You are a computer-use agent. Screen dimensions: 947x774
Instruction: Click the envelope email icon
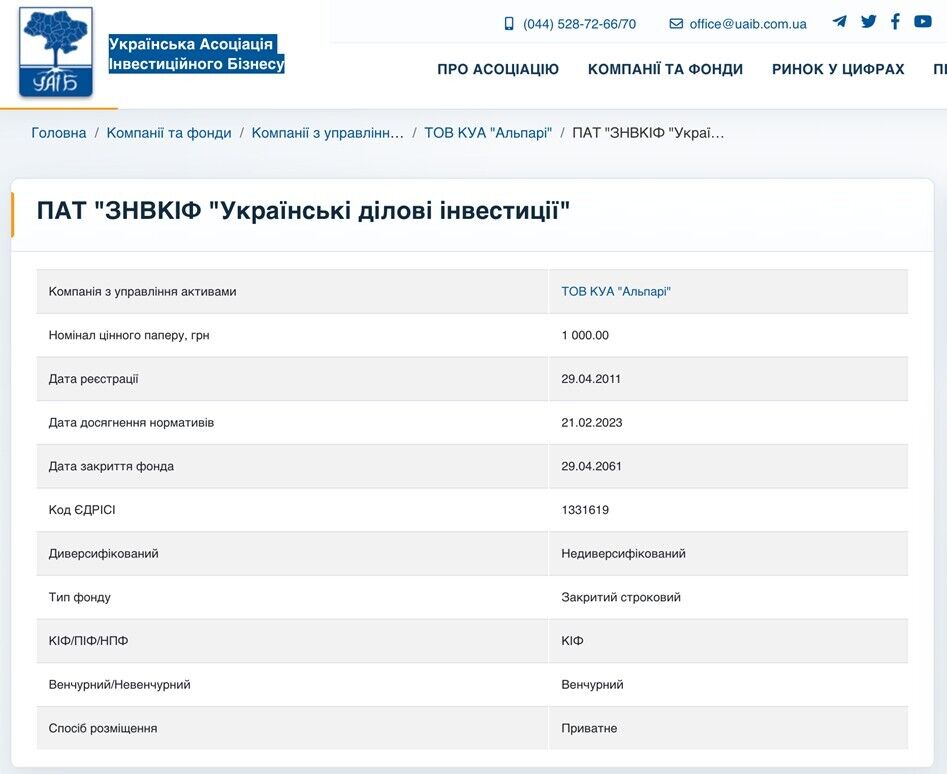[x=676, y=24]
